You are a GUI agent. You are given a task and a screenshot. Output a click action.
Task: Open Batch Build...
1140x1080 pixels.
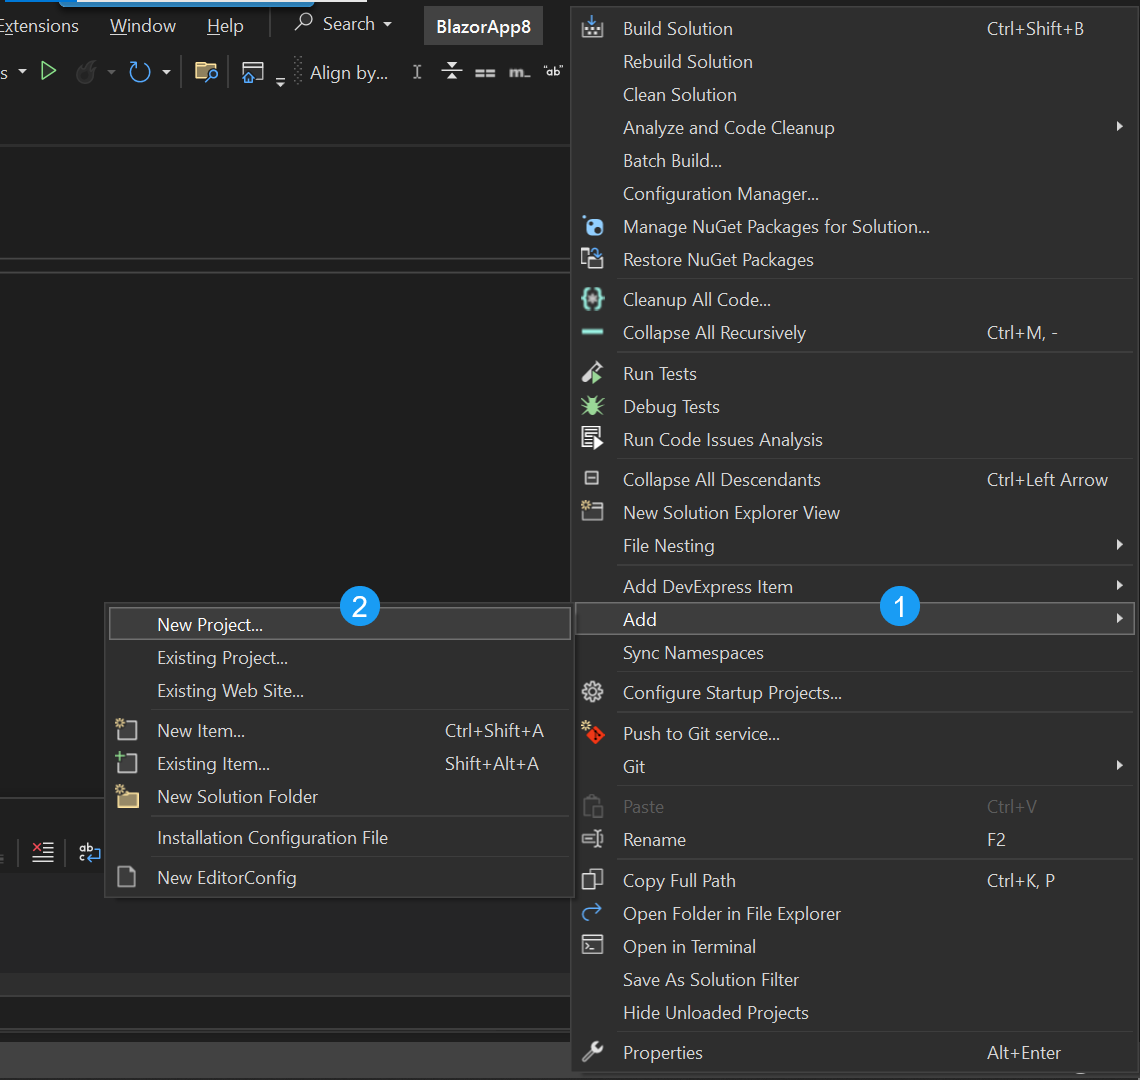(x=854, y=161)
